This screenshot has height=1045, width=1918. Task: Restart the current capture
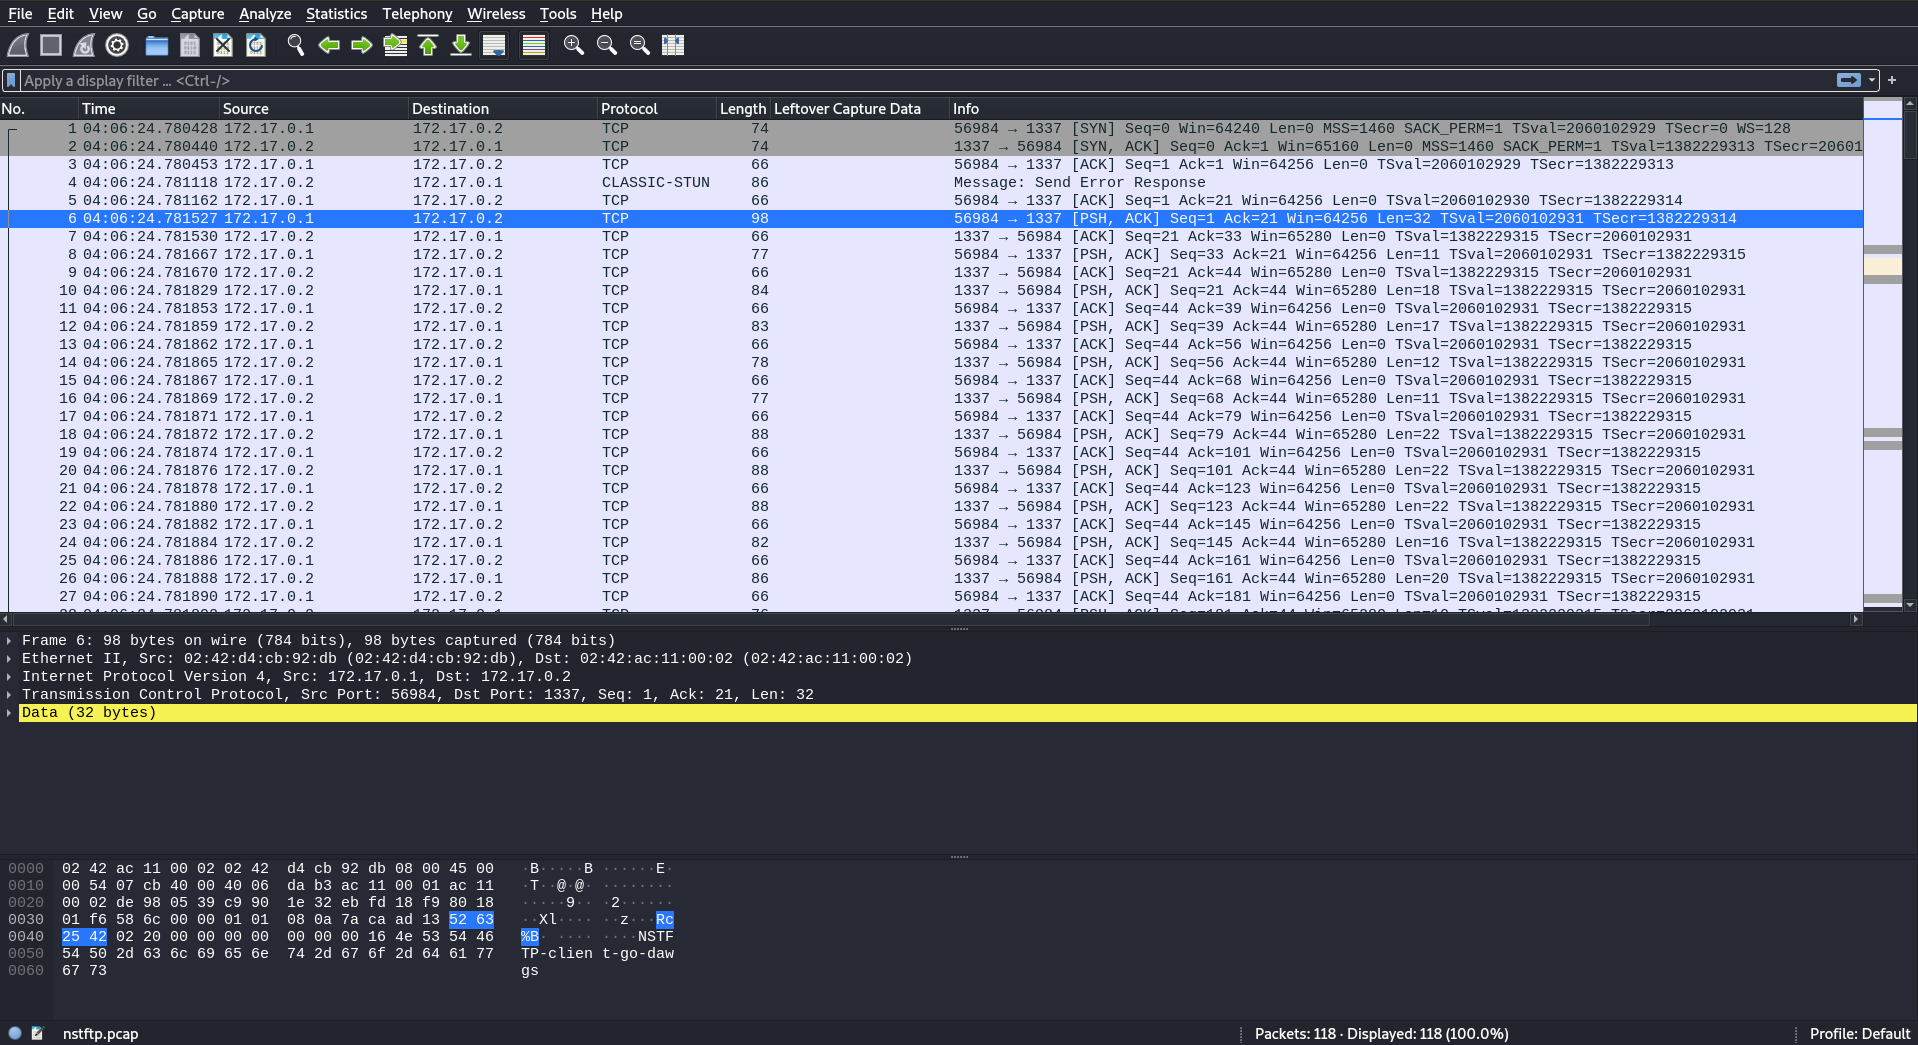(x=84, y=45)
